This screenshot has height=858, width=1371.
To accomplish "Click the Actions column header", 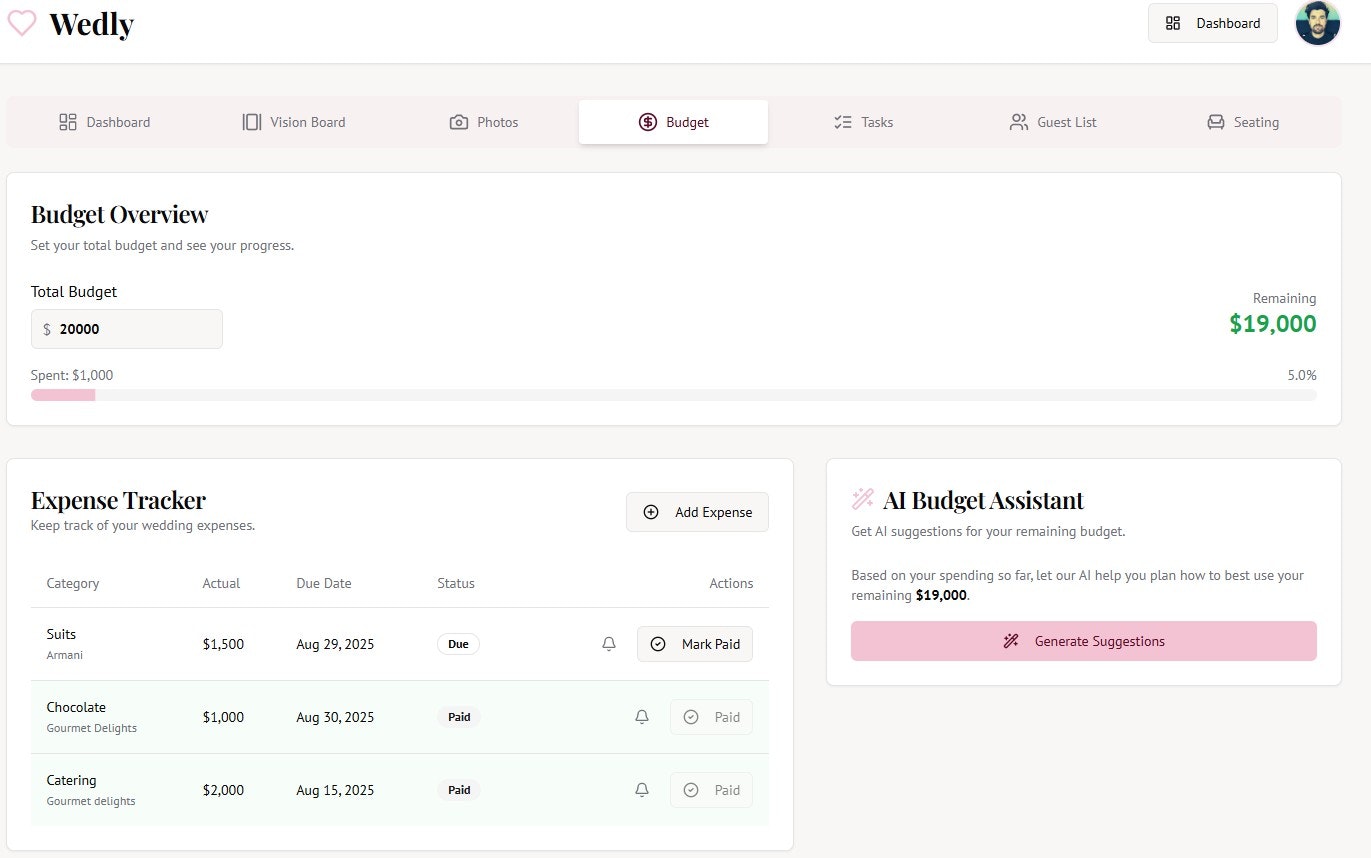I will 731,583.
